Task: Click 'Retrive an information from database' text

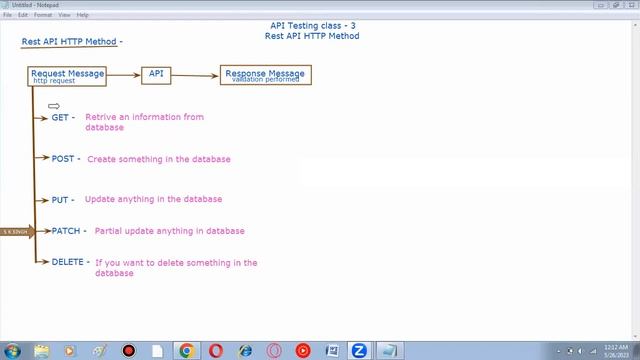Action: click(144, 122)
